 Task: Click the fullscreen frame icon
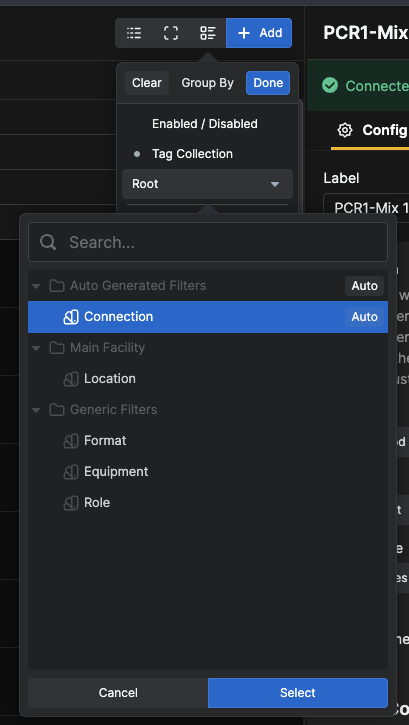click(171, 33)
